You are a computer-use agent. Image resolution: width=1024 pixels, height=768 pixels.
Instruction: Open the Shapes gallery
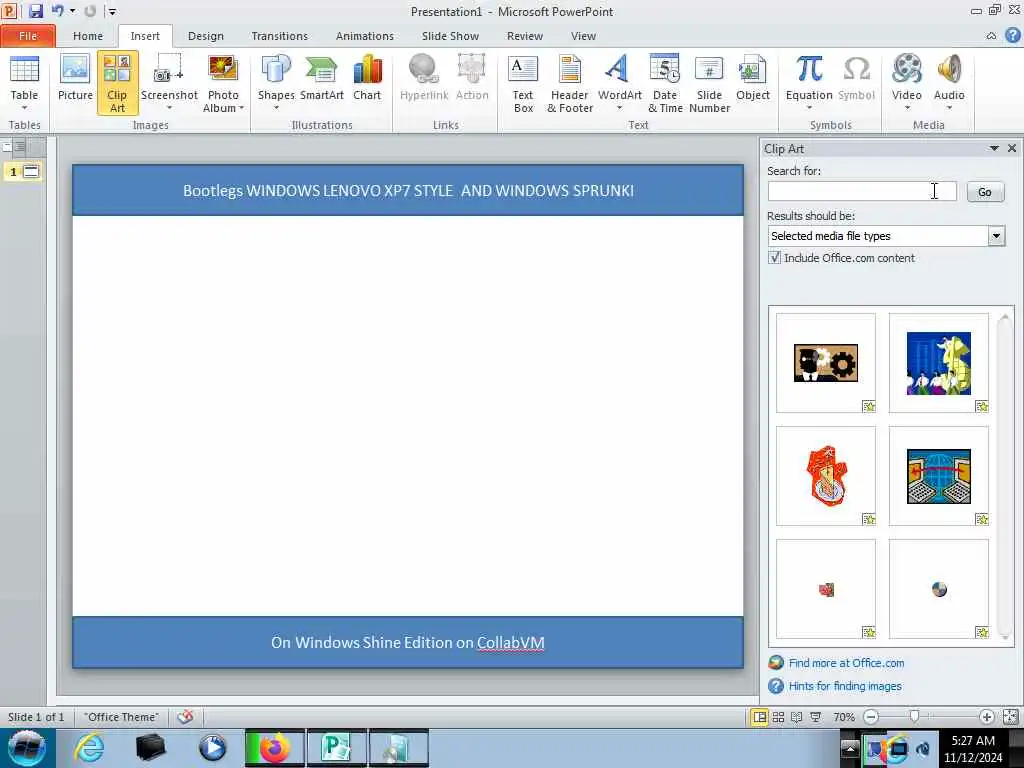[x=276, y=83]
